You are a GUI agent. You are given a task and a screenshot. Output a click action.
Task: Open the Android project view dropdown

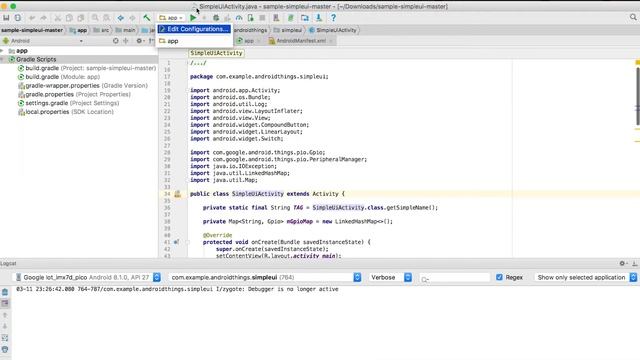(42, 41)
